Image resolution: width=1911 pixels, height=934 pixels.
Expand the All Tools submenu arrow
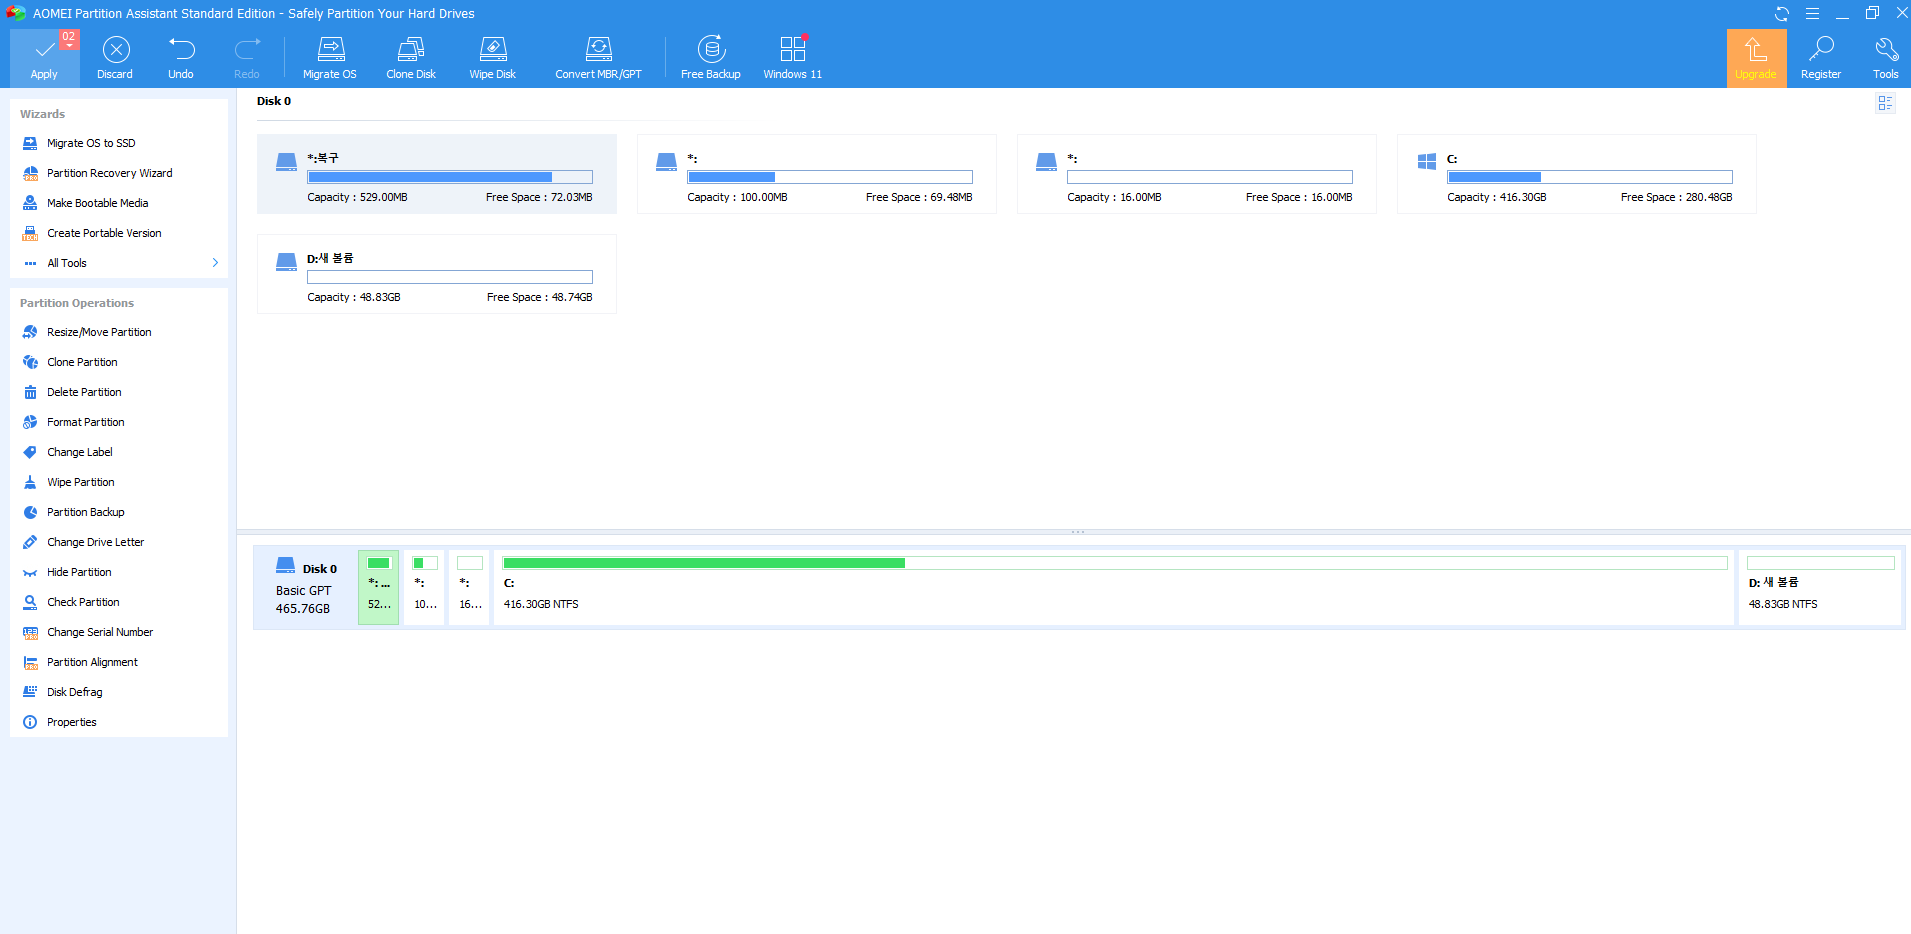pyautogui.click(x=215, y=263)
